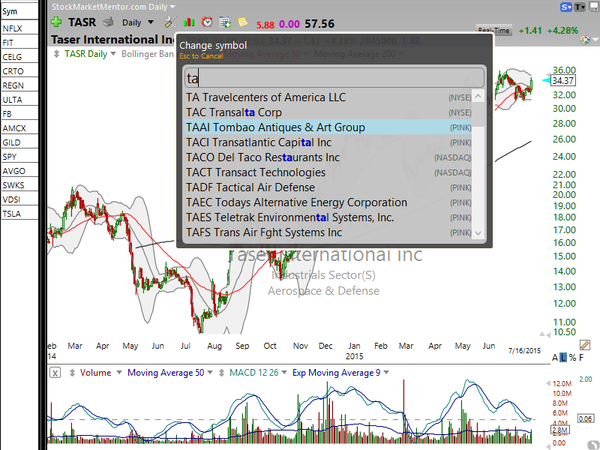Close the volume pane with the X box

click(x=55, y=373)
